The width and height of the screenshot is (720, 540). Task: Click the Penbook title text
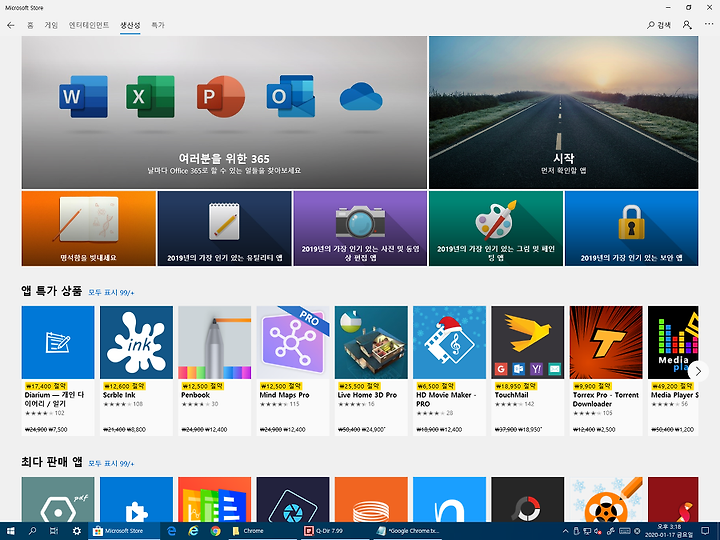195,395
